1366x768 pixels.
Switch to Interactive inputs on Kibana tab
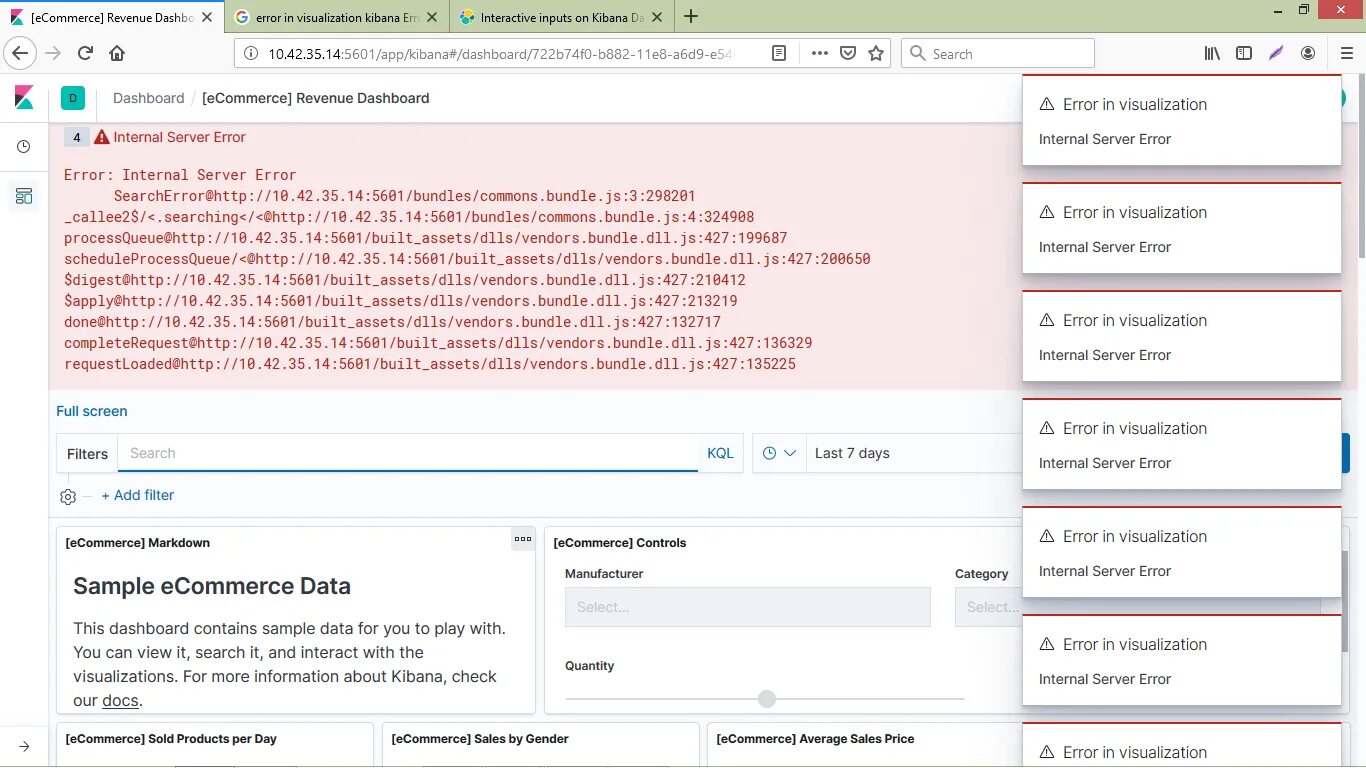tap(561, 17)
